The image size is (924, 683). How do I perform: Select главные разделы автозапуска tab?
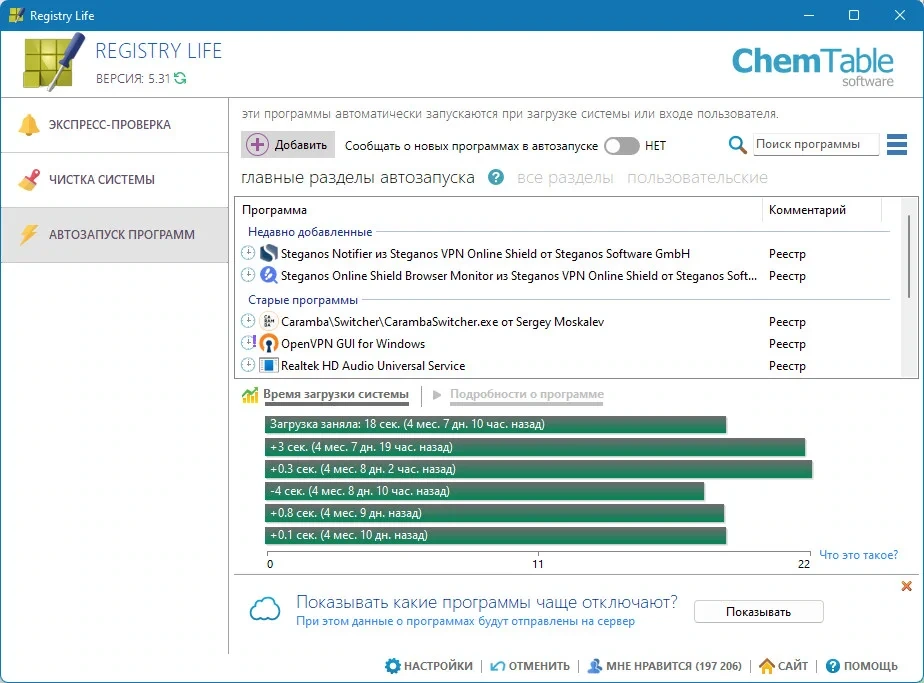coord(358,177)
